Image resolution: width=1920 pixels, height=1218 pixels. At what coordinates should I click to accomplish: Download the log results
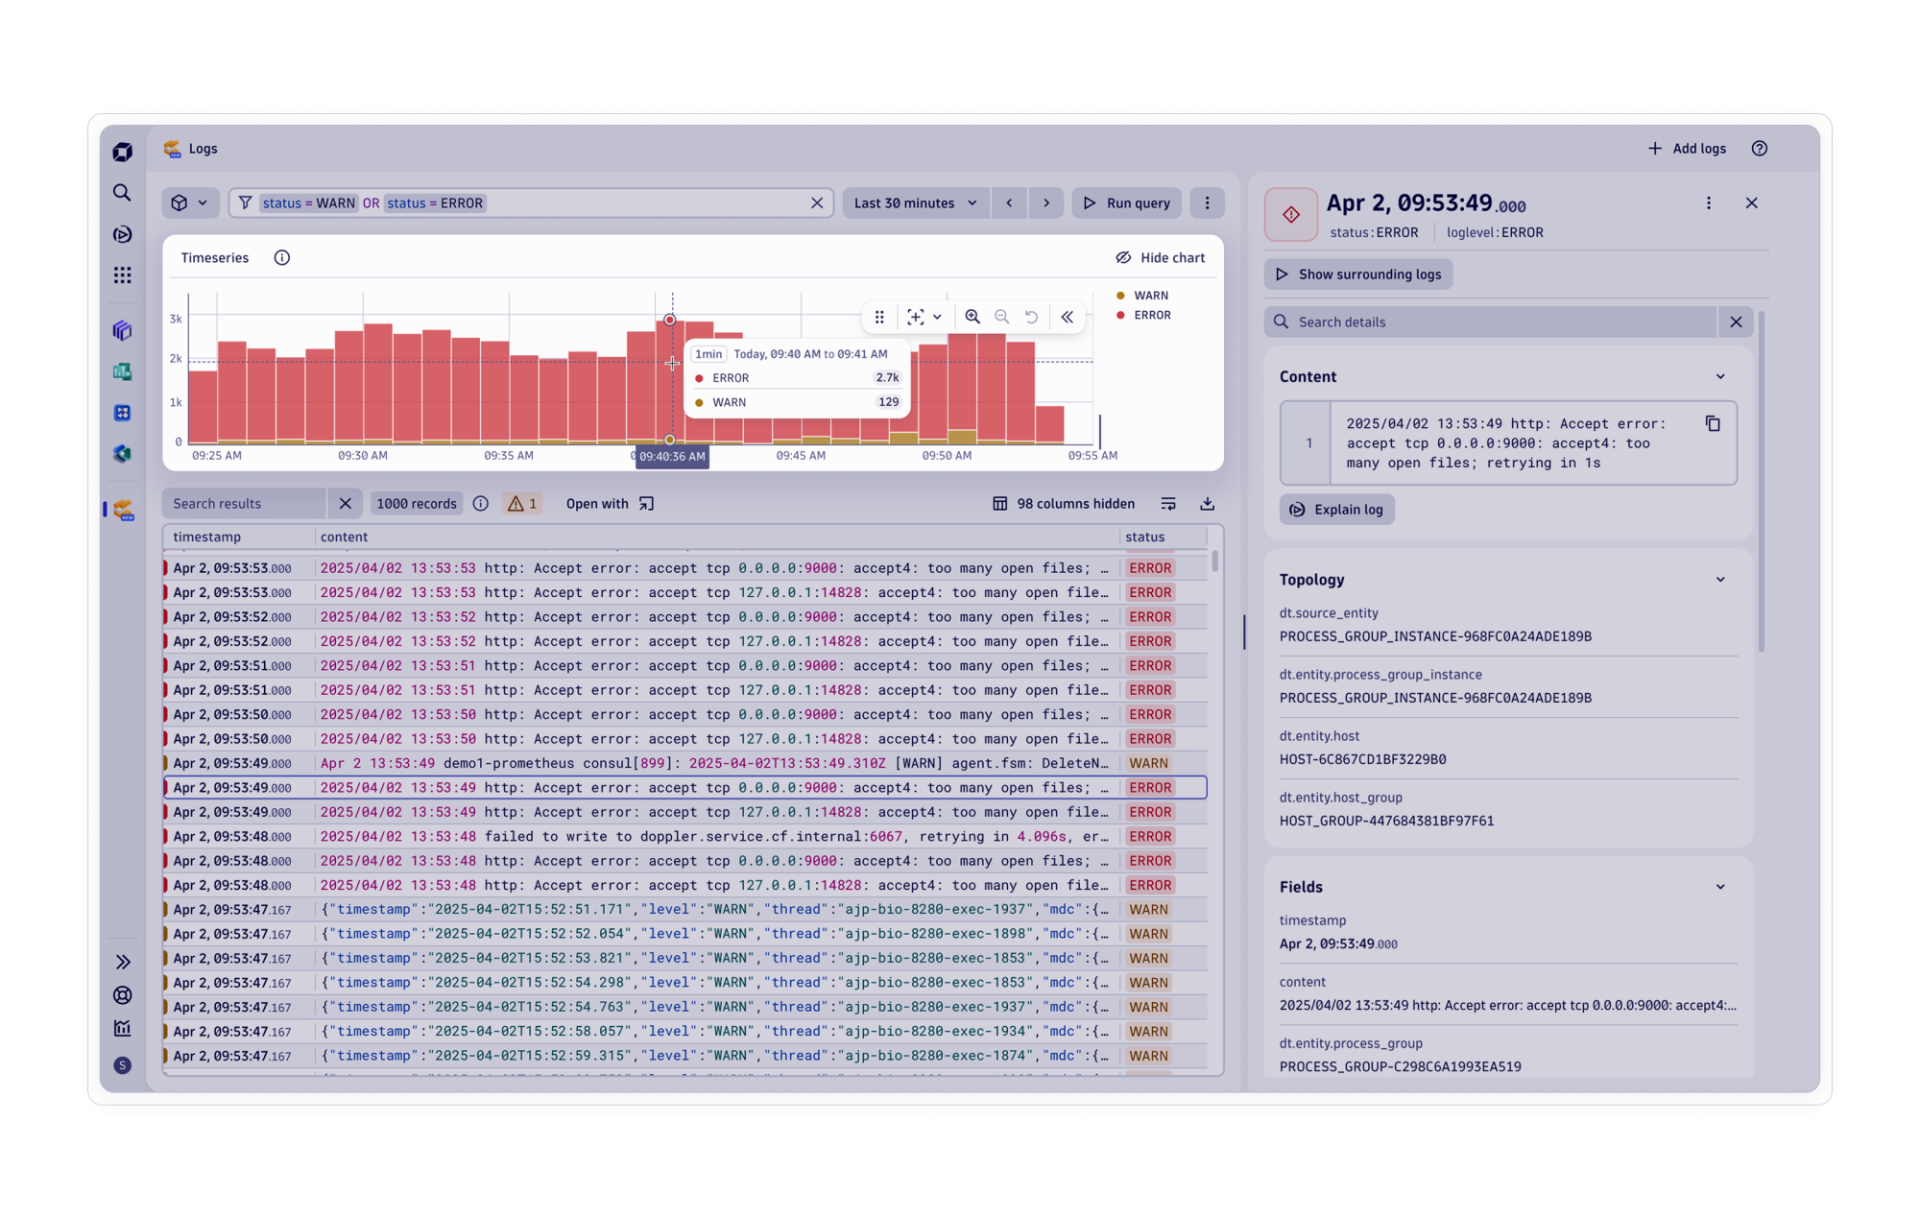click(x=1207, y=504)
